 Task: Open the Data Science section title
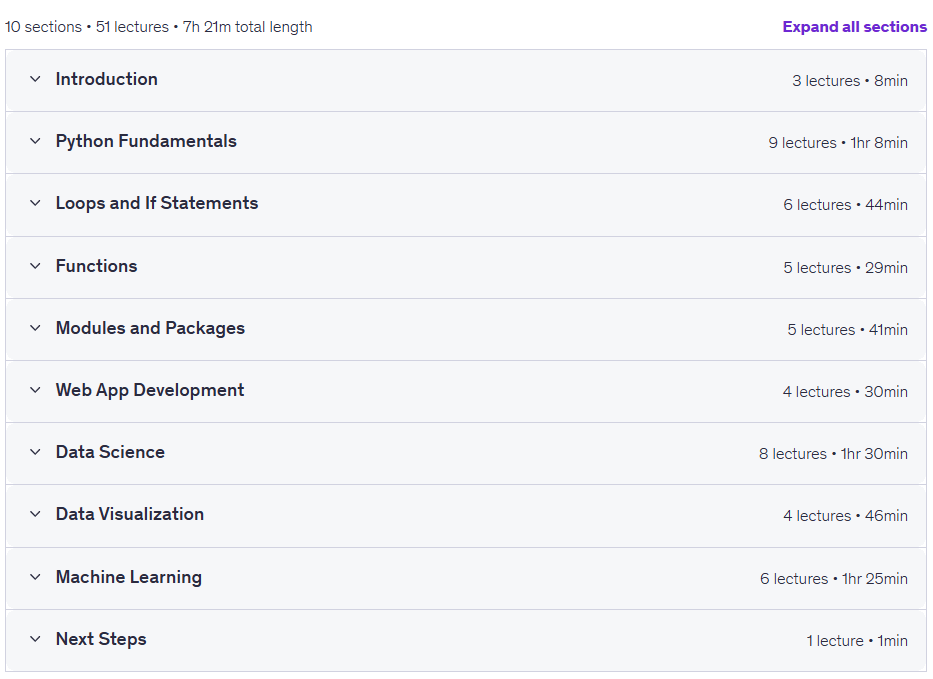point(110,452)
